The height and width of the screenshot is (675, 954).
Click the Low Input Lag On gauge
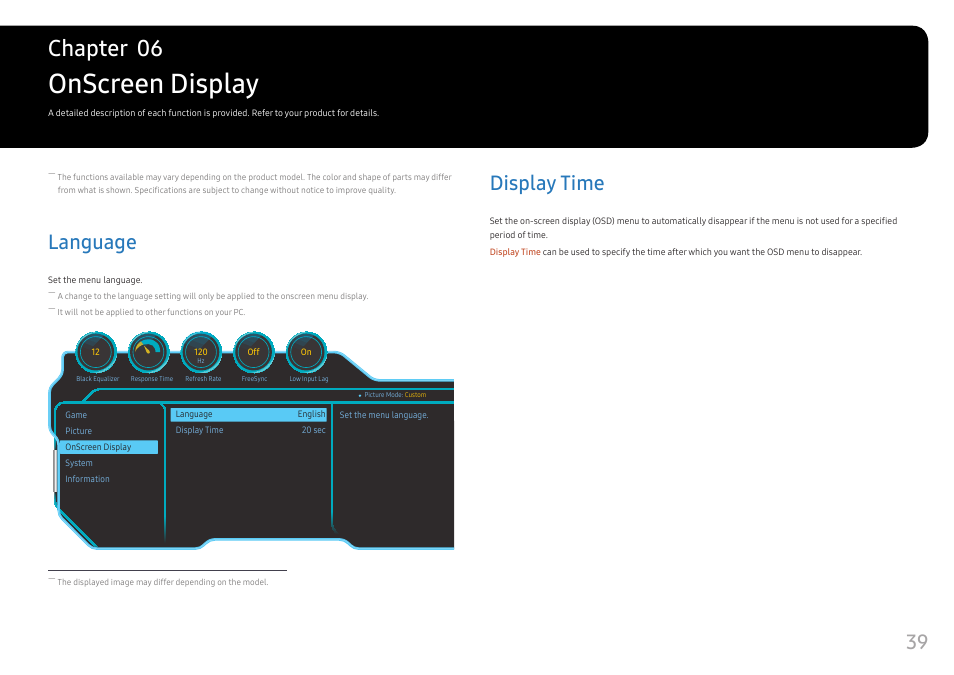point(306,352)
